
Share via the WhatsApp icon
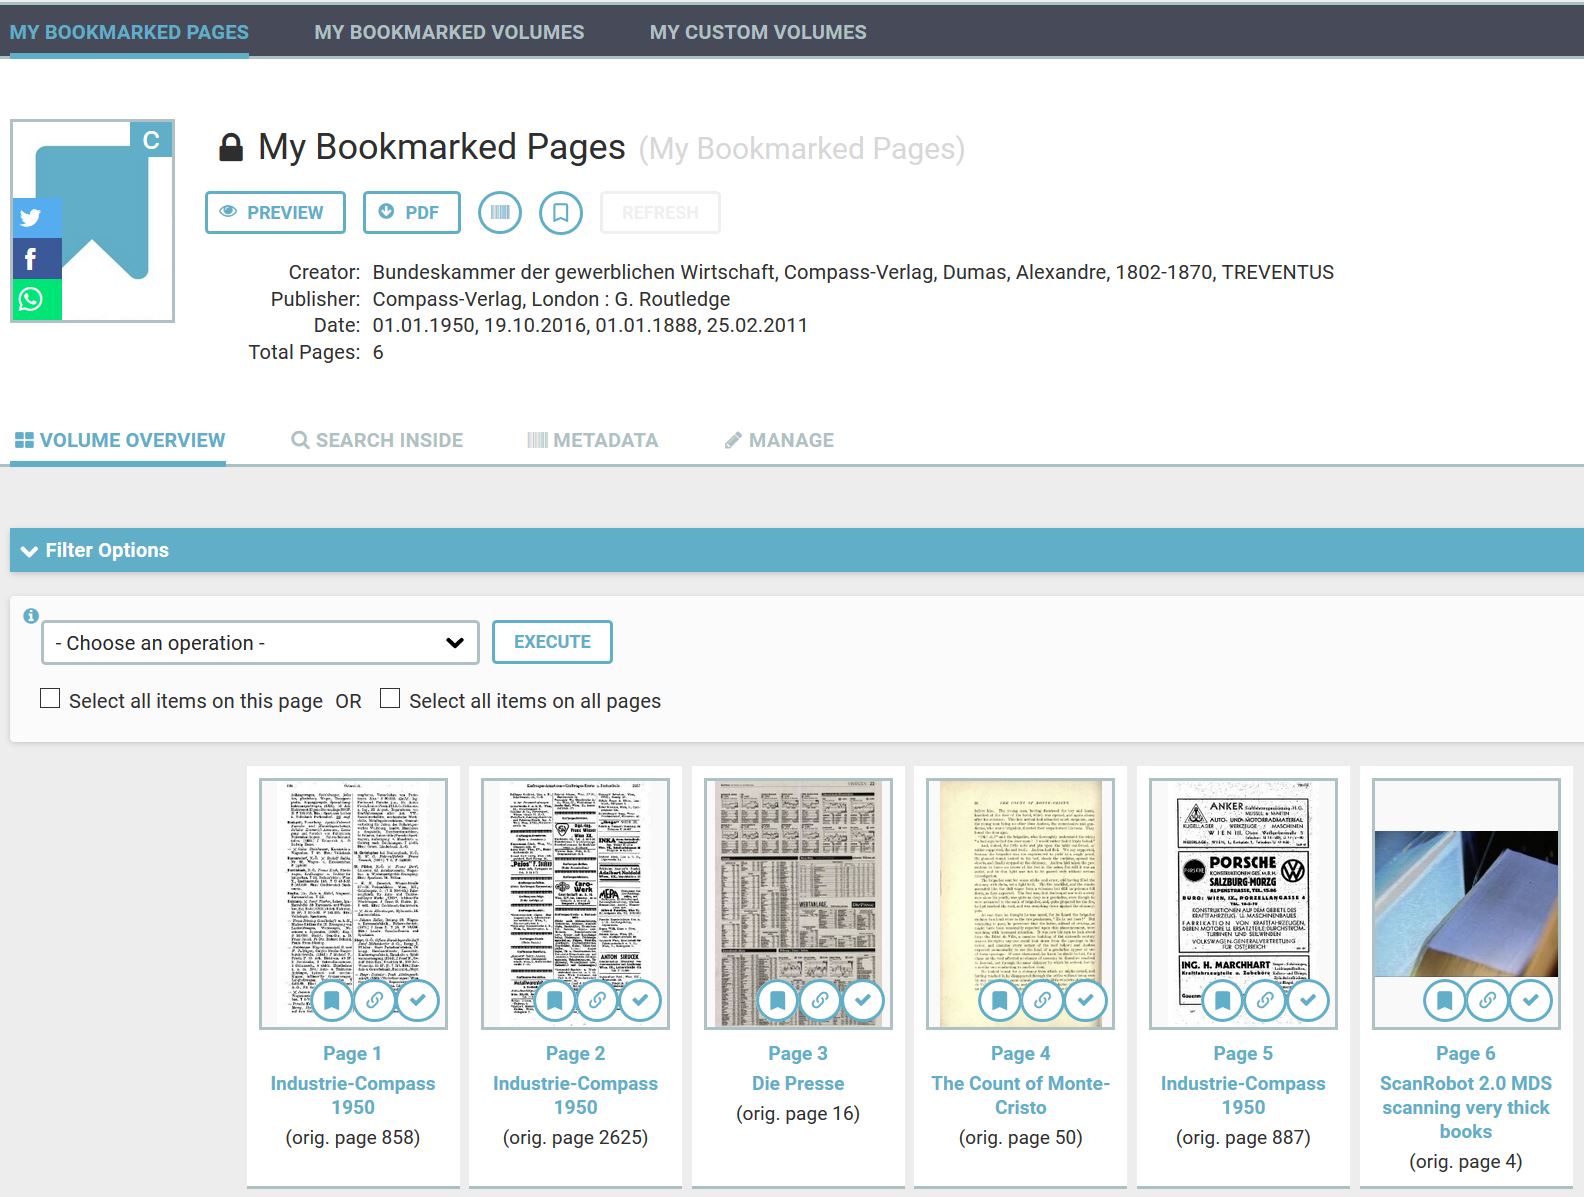(31, 299)
